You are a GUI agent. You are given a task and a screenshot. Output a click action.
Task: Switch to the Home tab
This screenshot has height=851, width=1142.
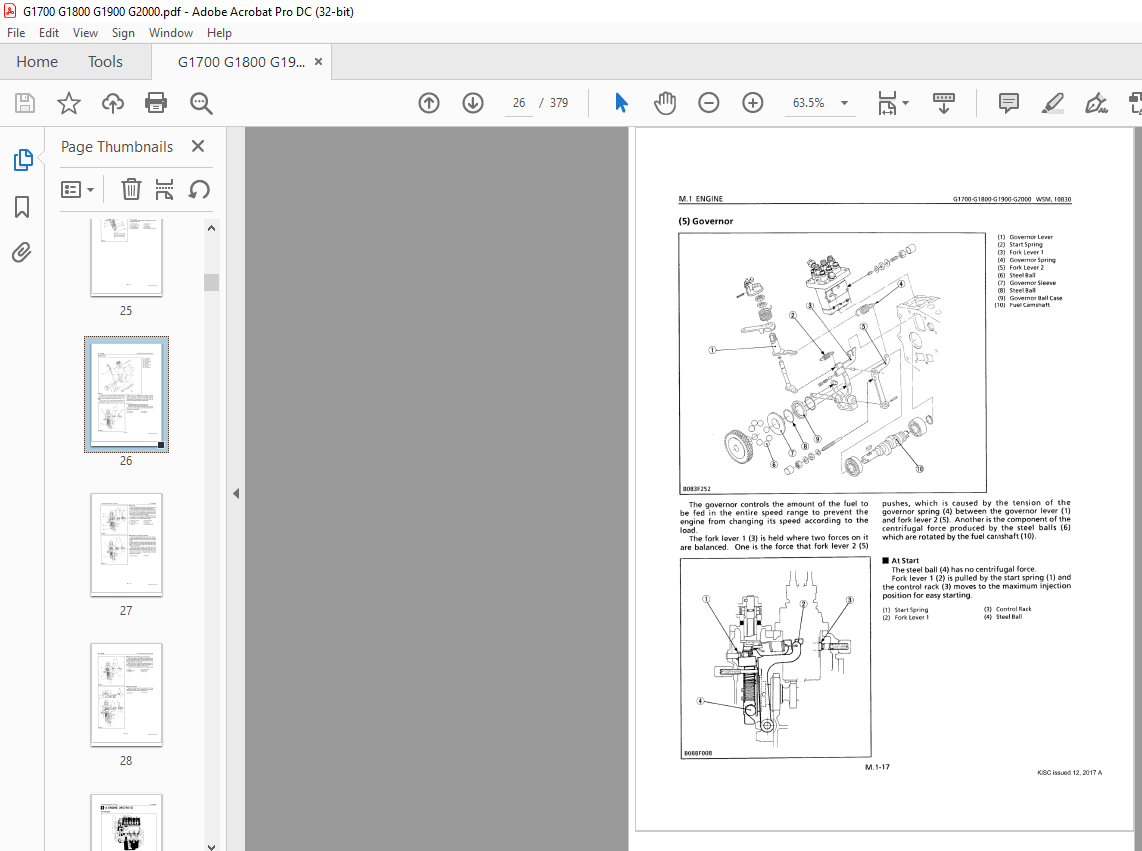pyautogui.click(x=37, y=62)
